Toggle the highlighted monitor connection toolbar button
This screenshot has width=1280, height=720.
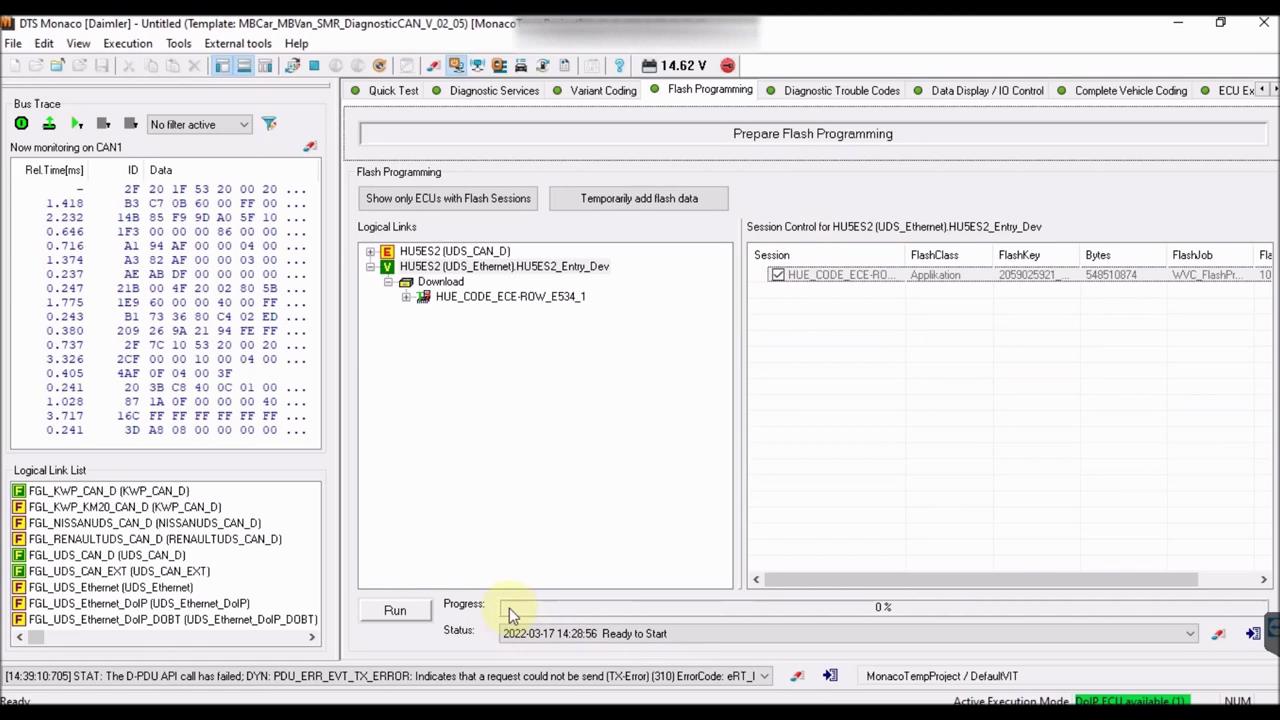[x=456, y=66]
